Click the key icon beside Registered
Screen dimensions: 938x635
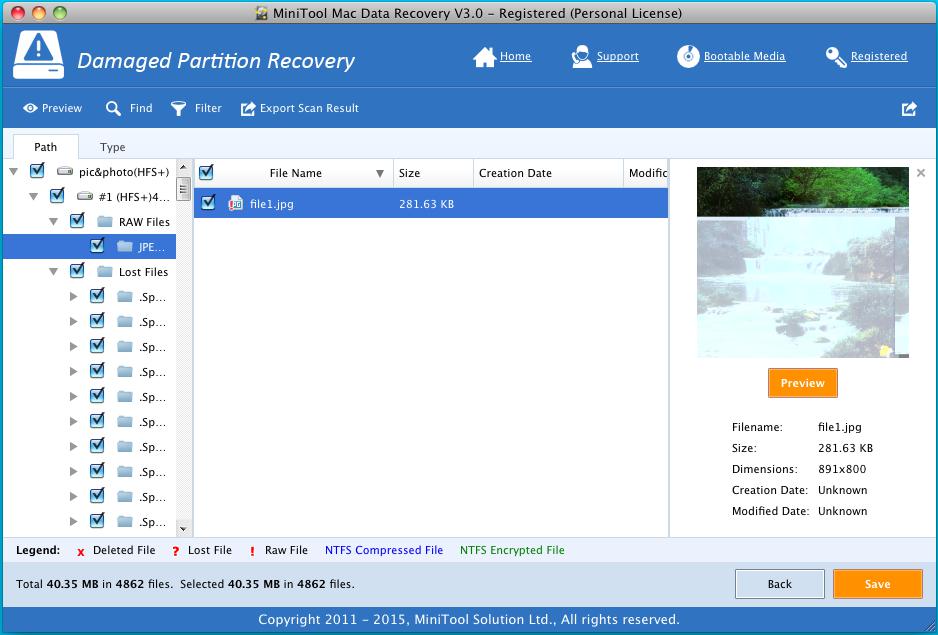pyautogui.click(x=836, y=57)
